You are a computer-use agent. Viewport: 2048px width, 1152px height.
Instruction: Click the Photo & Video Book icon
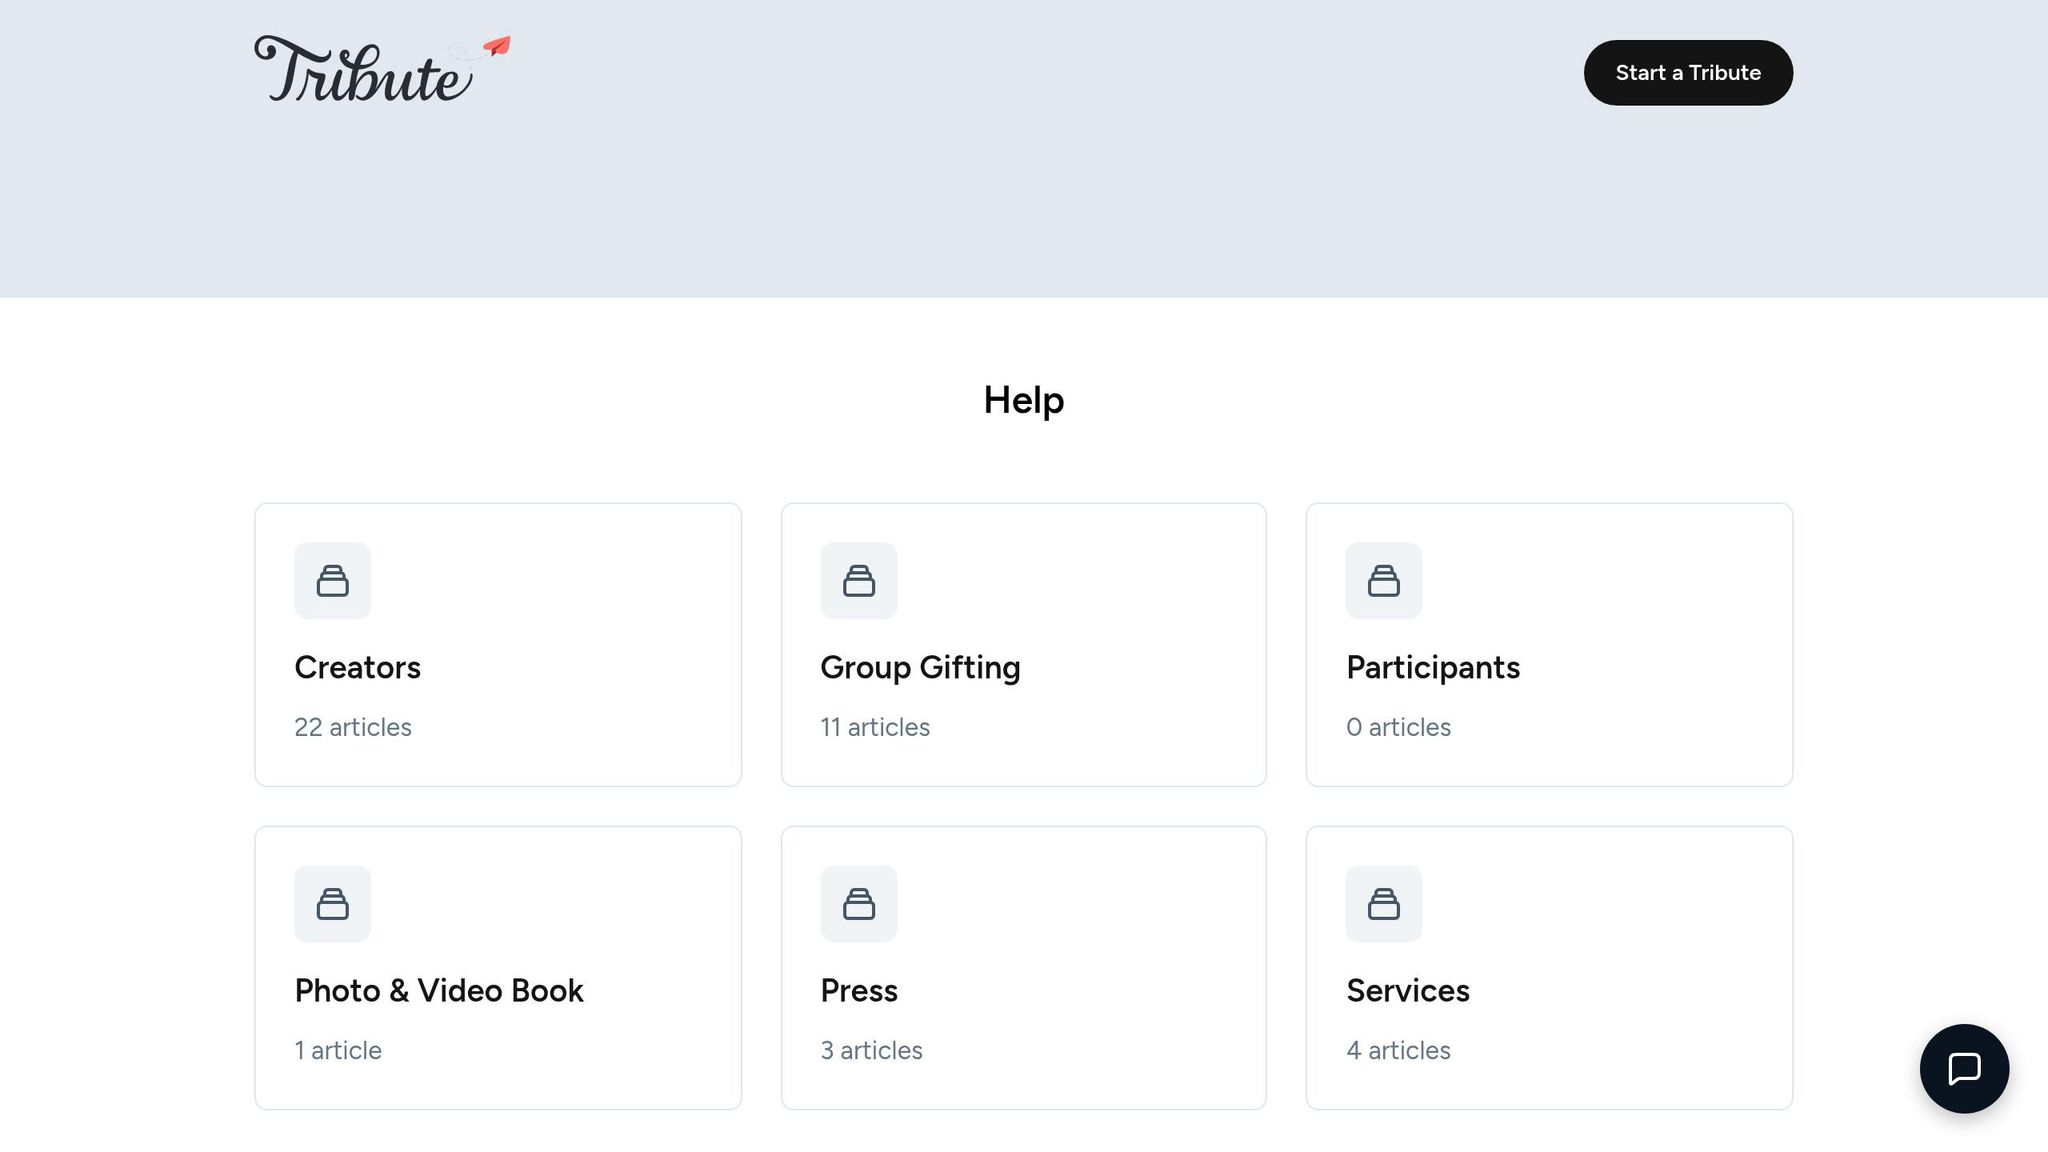point(332,904)
